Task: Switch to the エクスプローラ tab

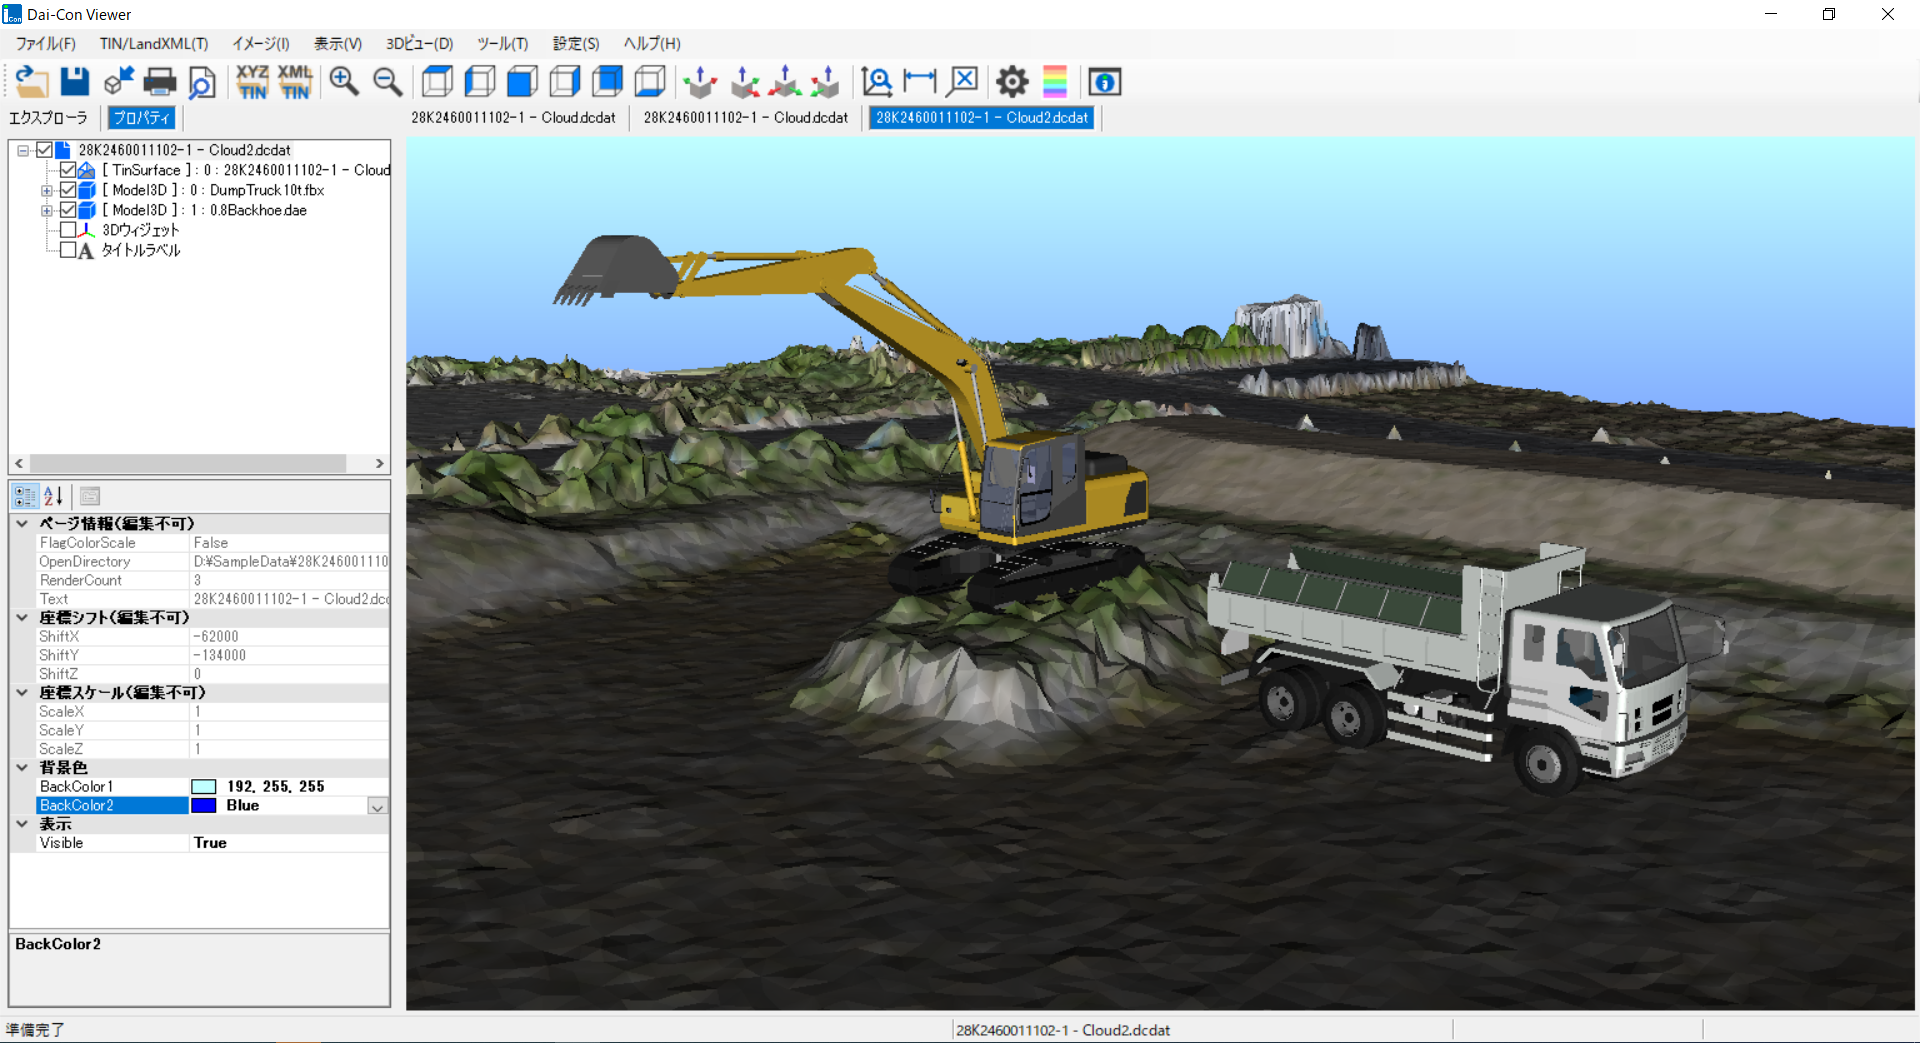Action: click(x=48, y=118)
